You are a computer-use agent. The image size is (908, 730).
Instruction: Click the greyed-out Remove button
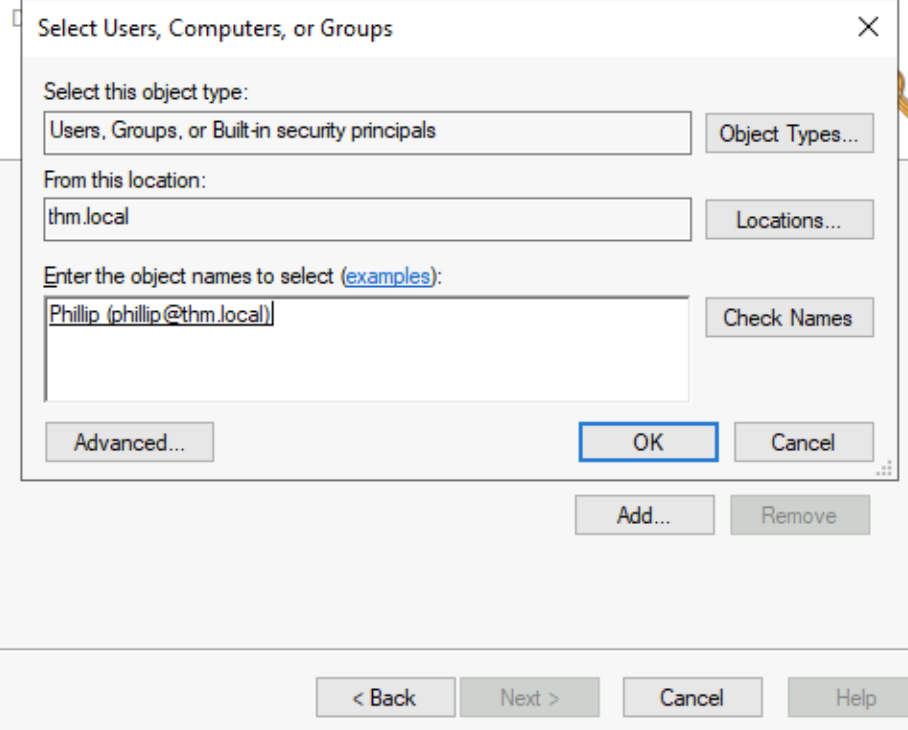[799, 516]
